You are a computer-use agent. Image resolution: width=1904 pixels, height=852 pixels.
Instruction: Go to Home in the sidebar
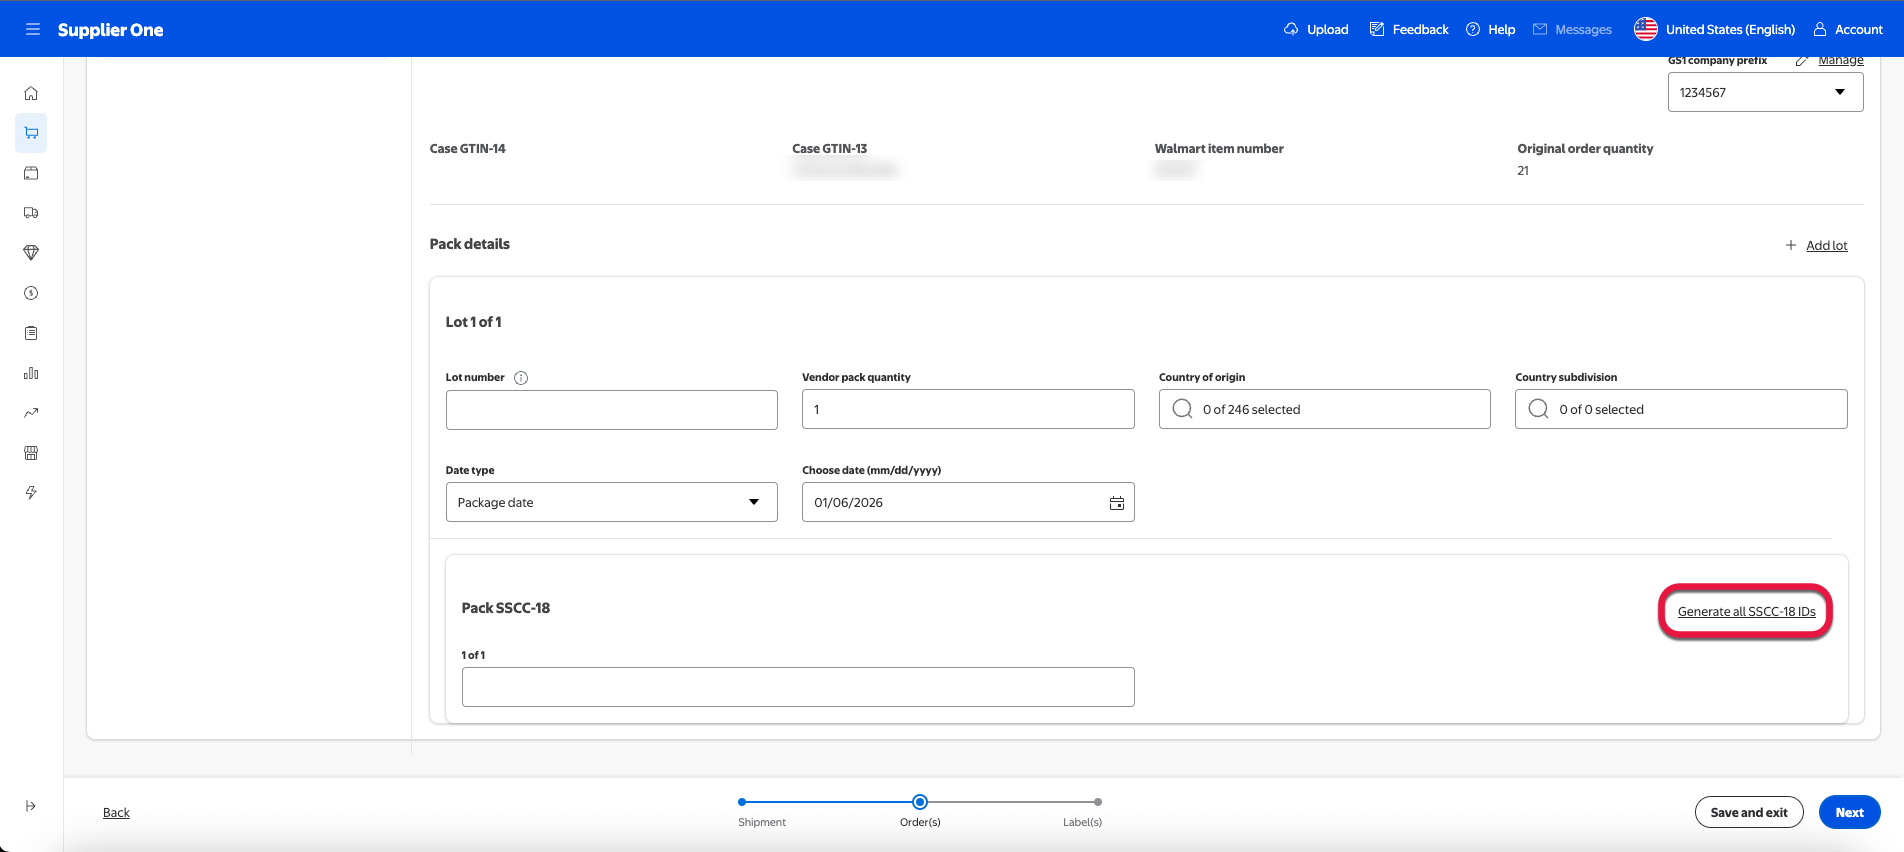[x=31, y=93]
